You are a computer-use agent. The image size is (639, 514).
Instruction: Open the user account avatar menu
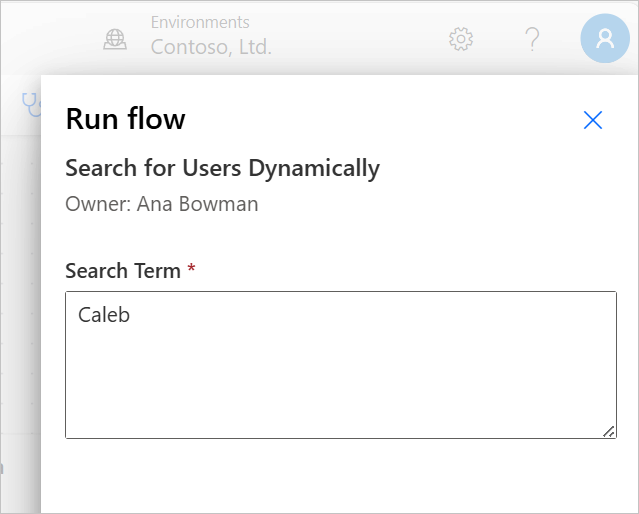click(x=605, y=38)
